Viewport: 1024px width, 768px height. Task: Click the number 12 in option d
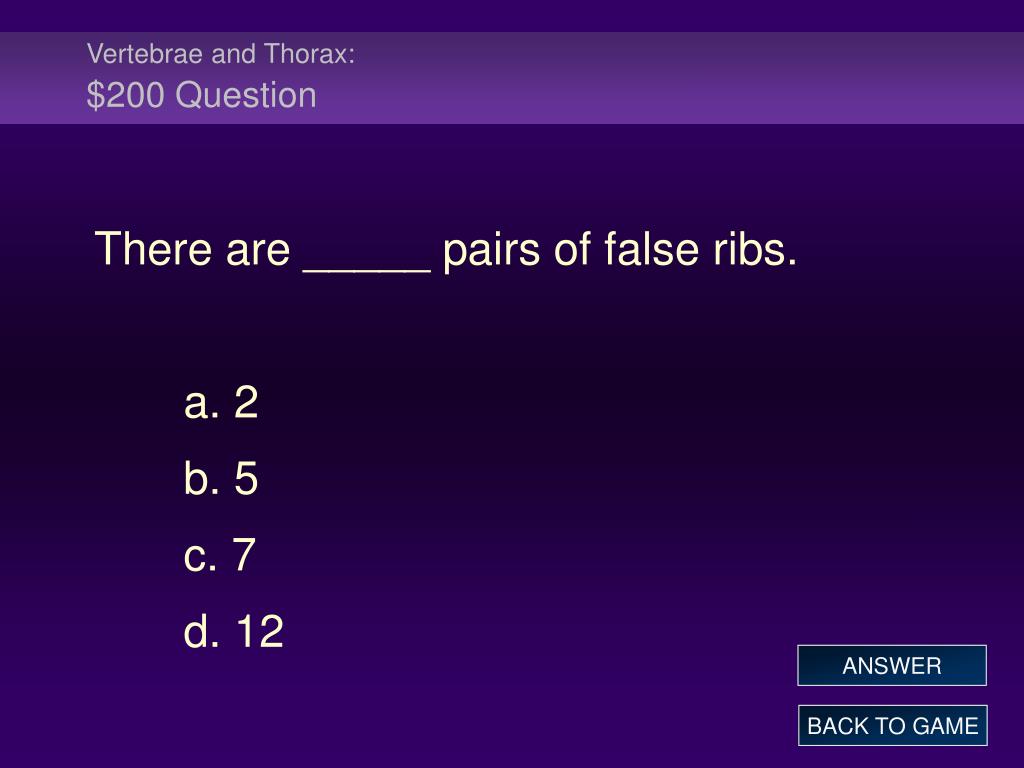[260, 632]
